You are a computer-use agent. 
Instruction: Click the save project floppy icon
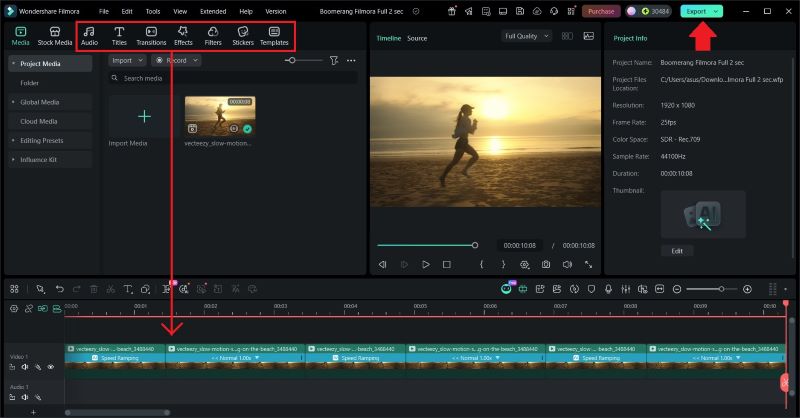[x=520, y=11]
